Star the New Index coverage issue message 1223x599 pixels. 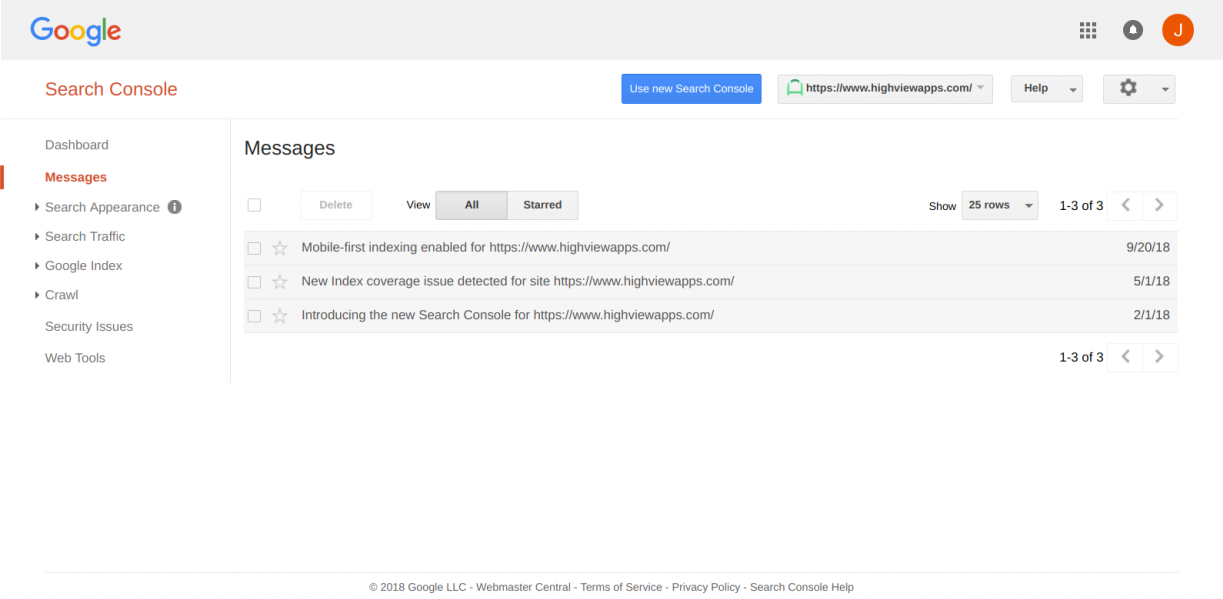click(280, 282)
